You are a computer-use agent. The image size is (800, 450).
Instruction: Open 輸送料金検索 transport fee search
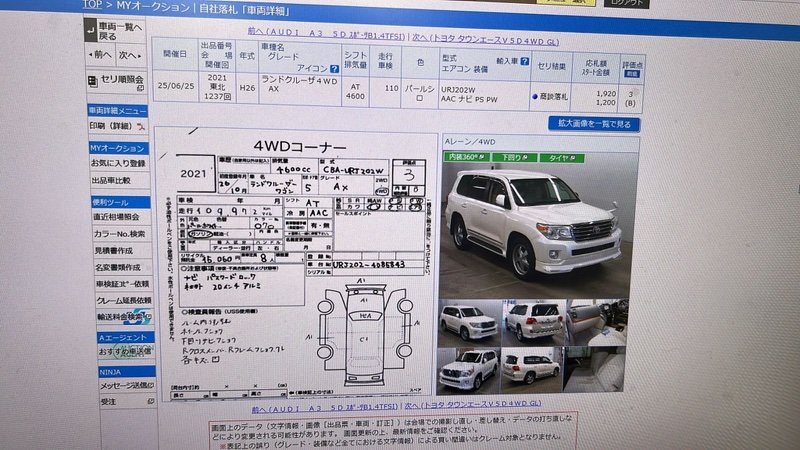[x=124, y=317]
